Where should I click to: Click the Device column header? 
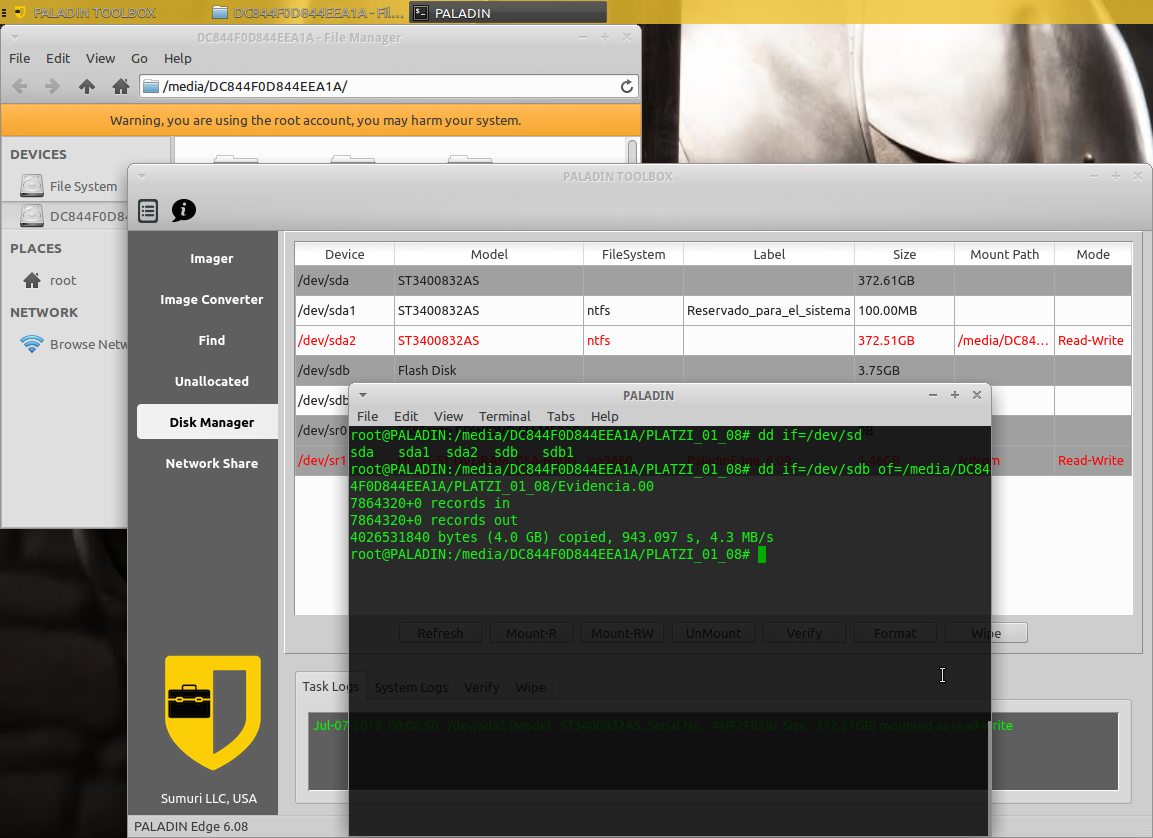[x=344, y=254]
